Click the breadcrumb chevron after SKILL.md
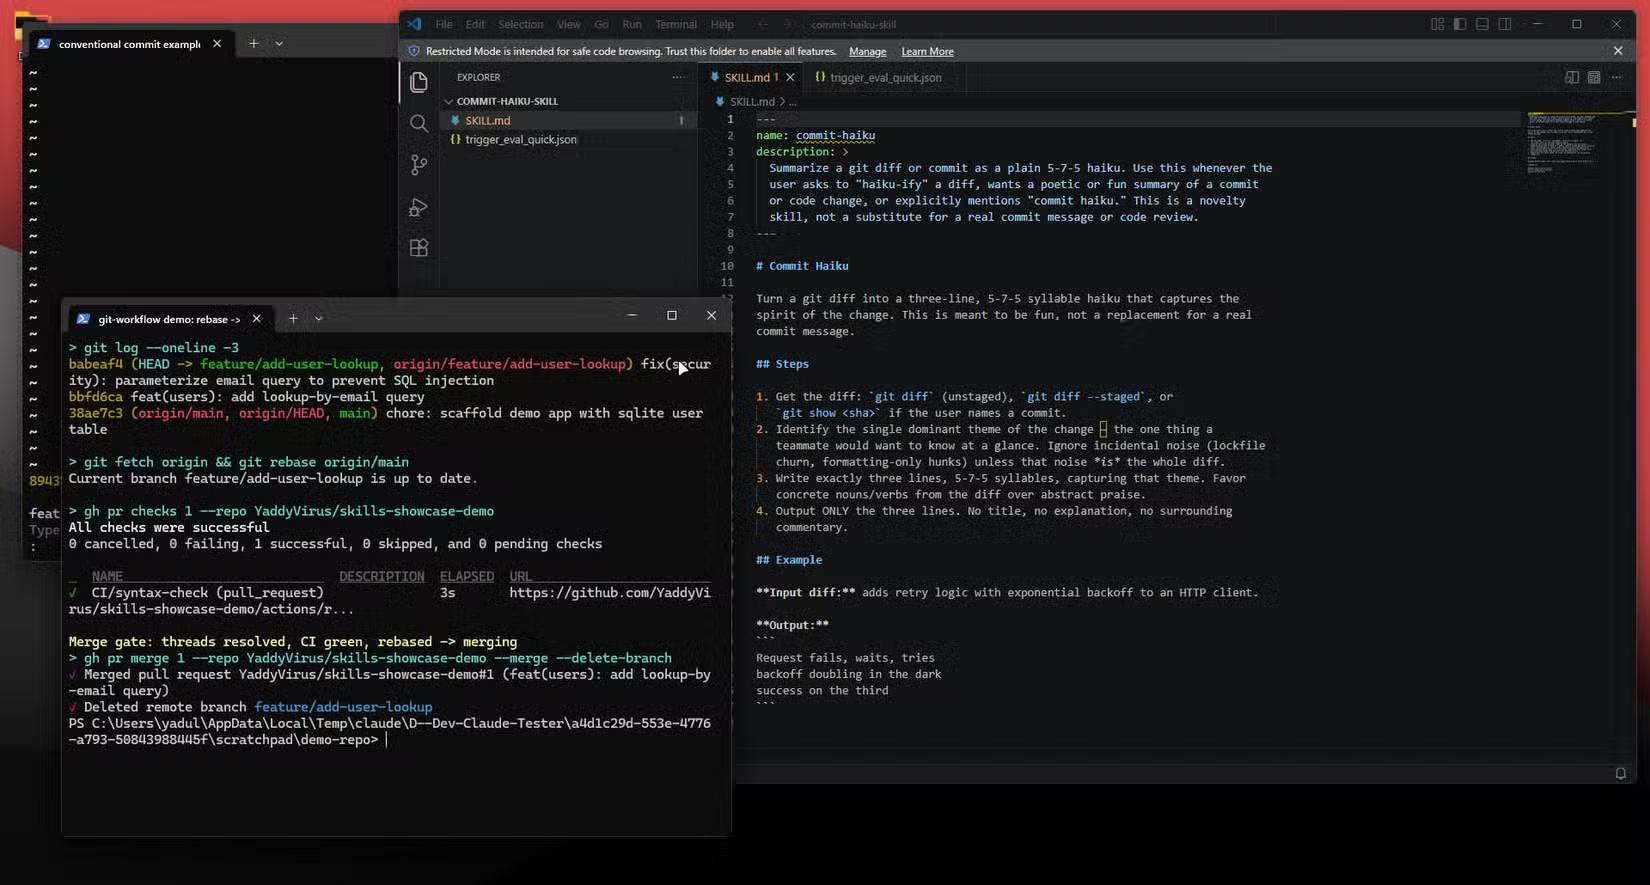The image size is (1650, 885). [782, 102]
